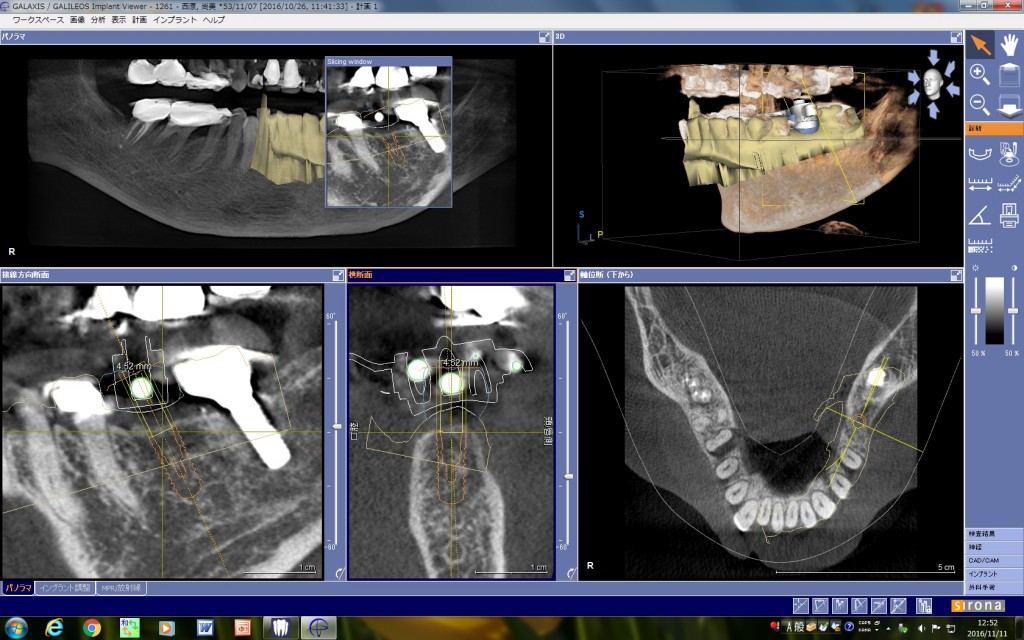Select the arrow pointer tool
The width and height of the screenshot is (1024, 640).
click(980, 44)
